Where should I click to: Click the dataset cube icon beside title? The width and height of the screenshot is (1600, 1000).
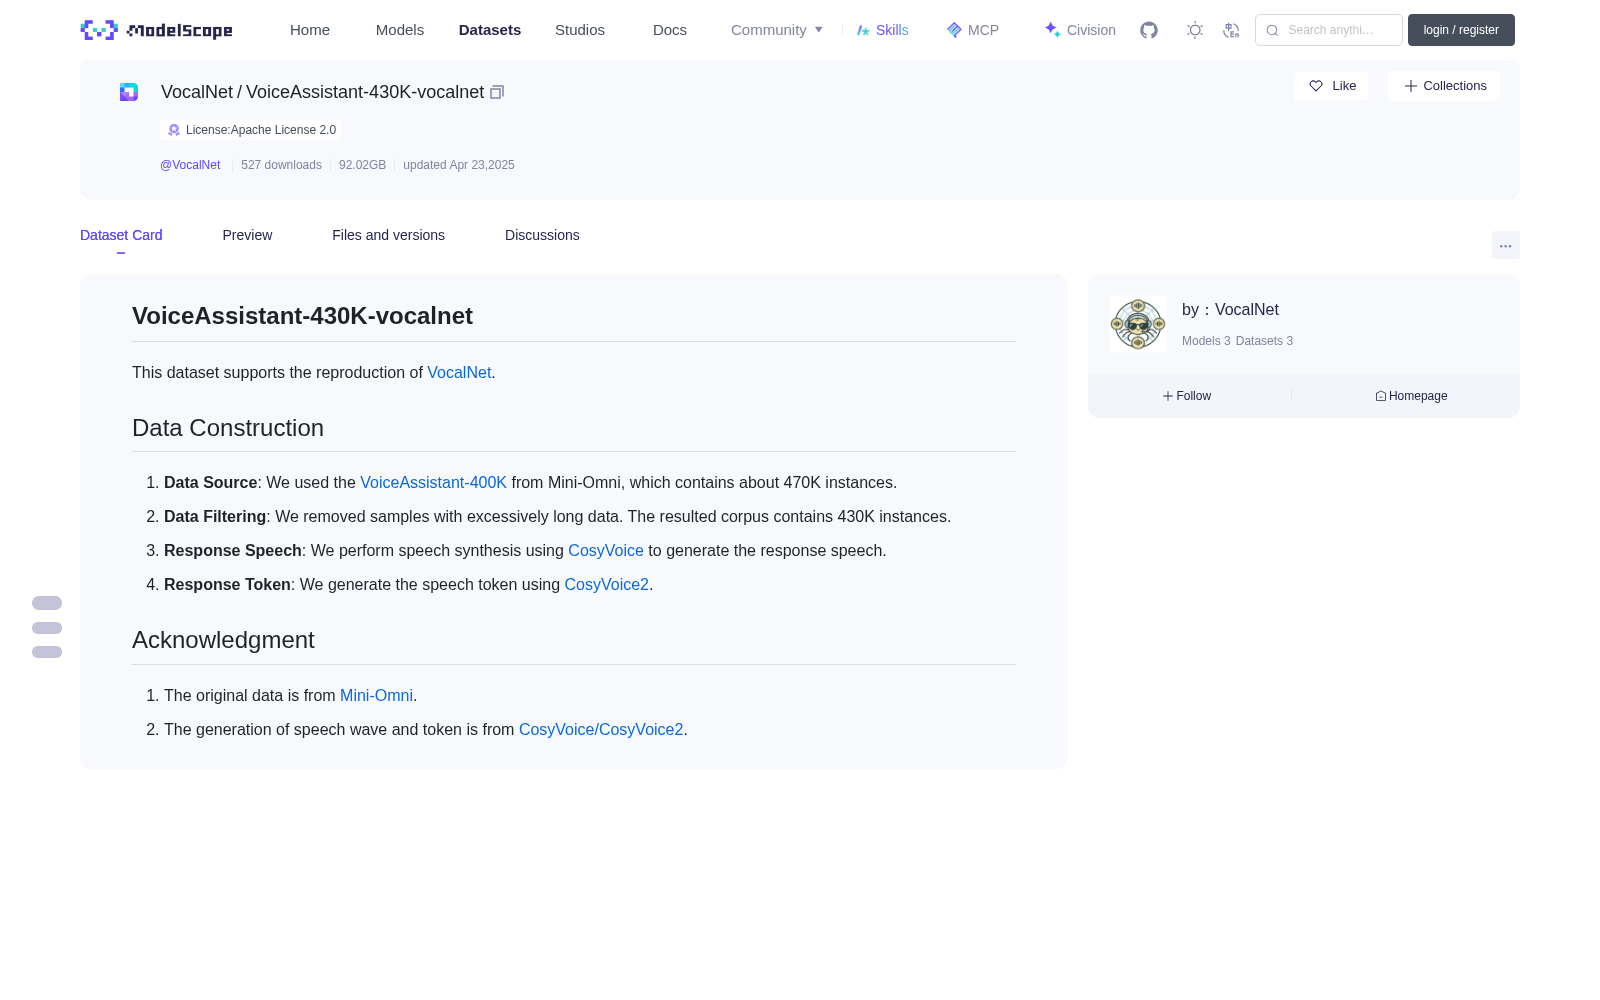(x=129, y=92)
